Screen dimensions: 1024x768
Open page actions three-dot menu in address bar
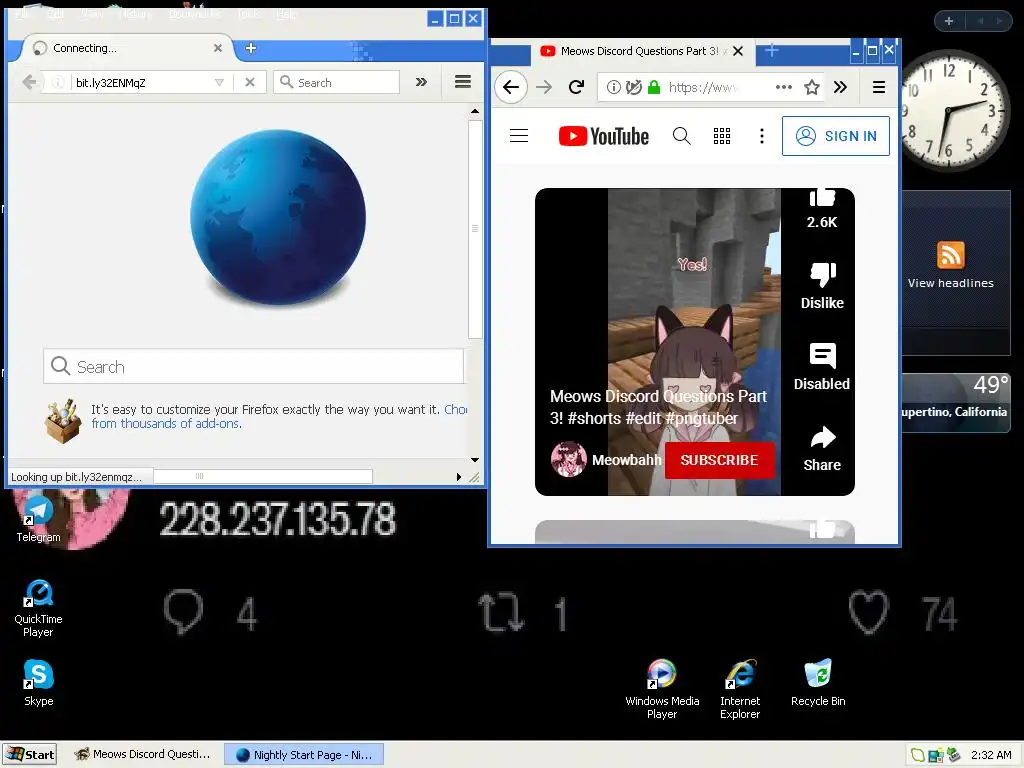click(784, 87)
